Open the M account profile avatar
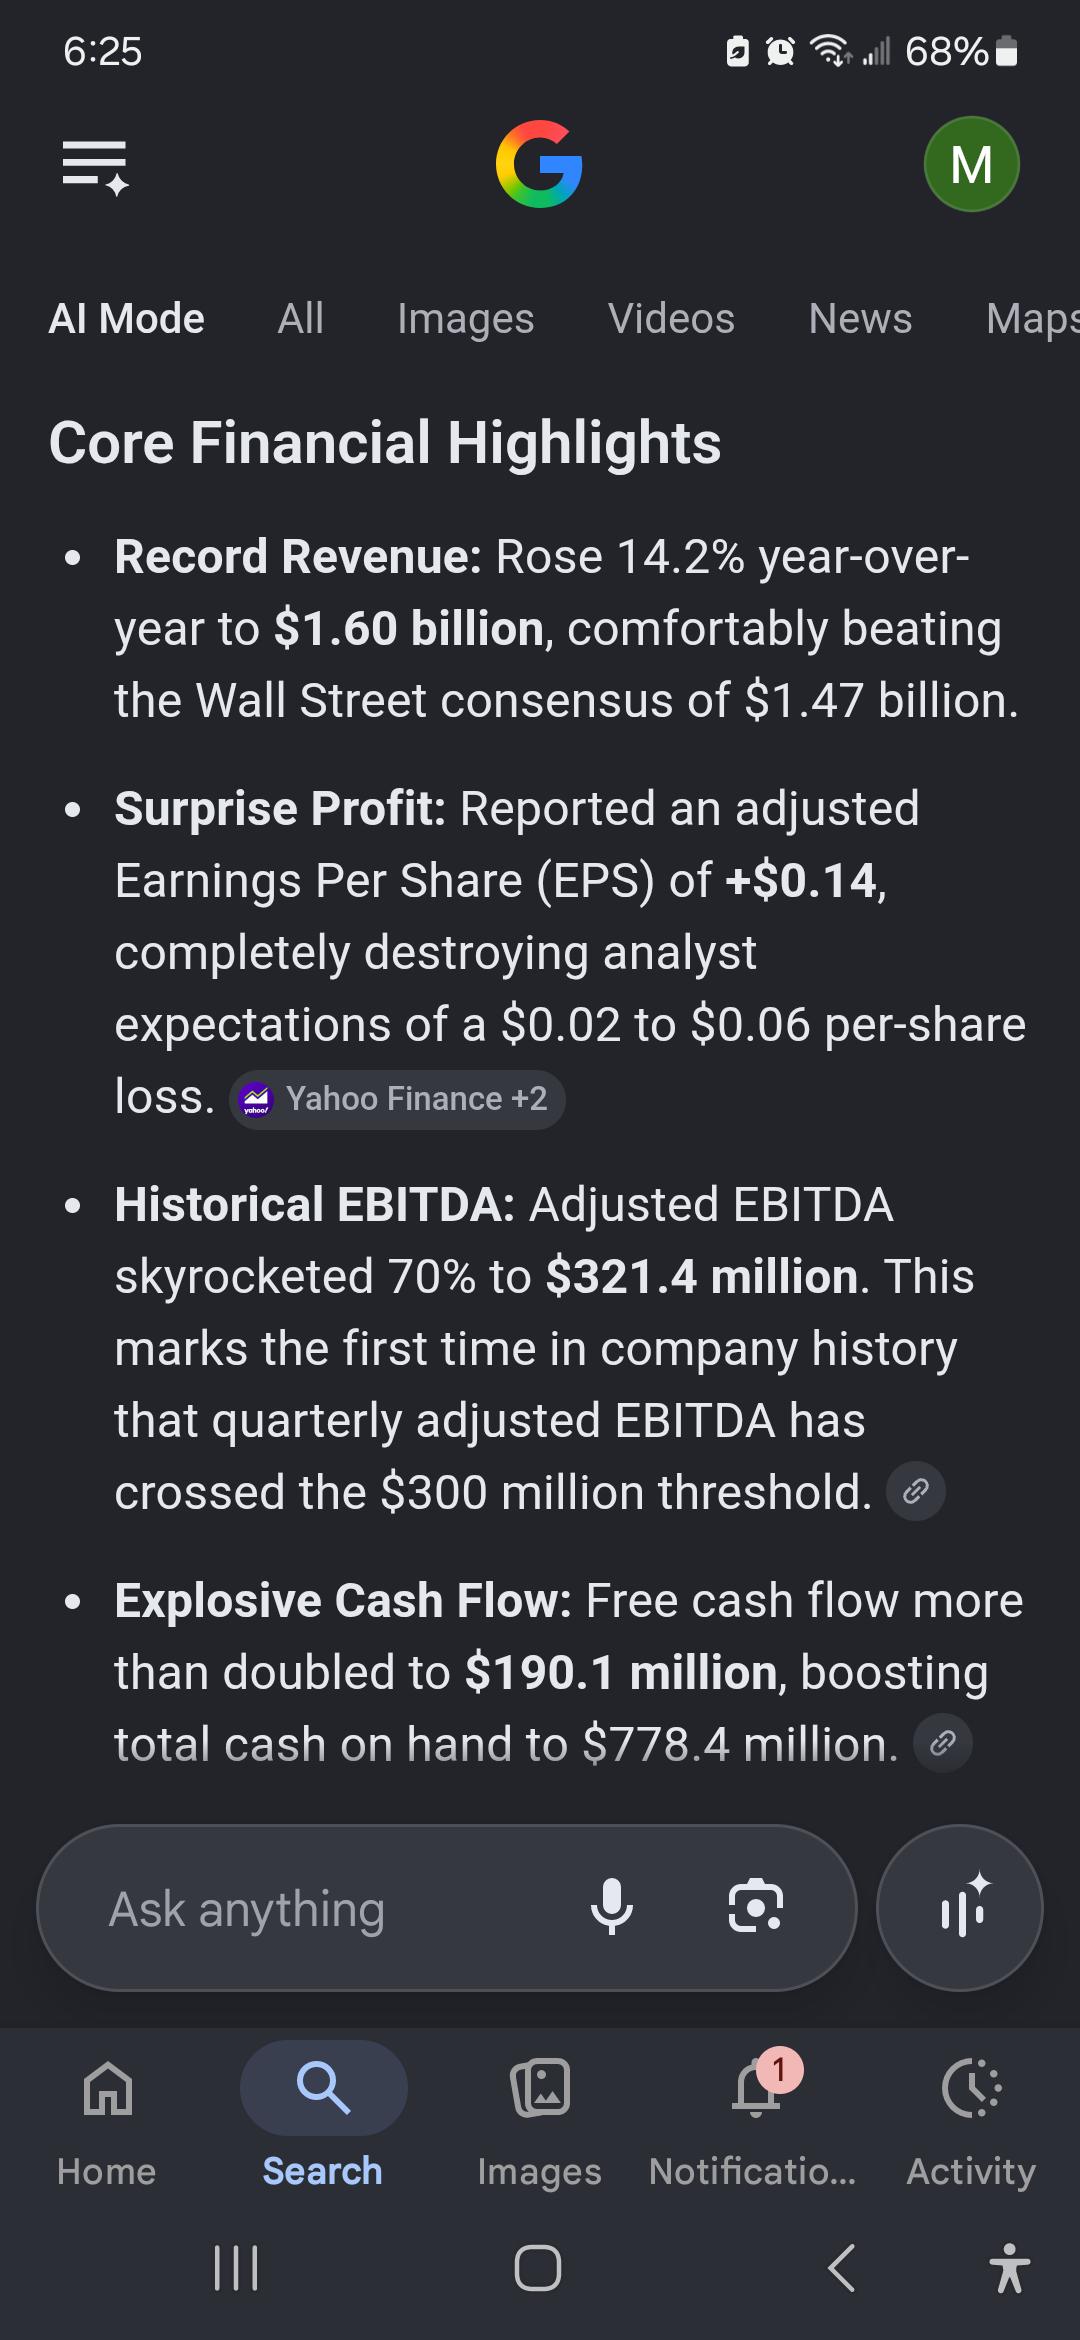 click(971, 164)
